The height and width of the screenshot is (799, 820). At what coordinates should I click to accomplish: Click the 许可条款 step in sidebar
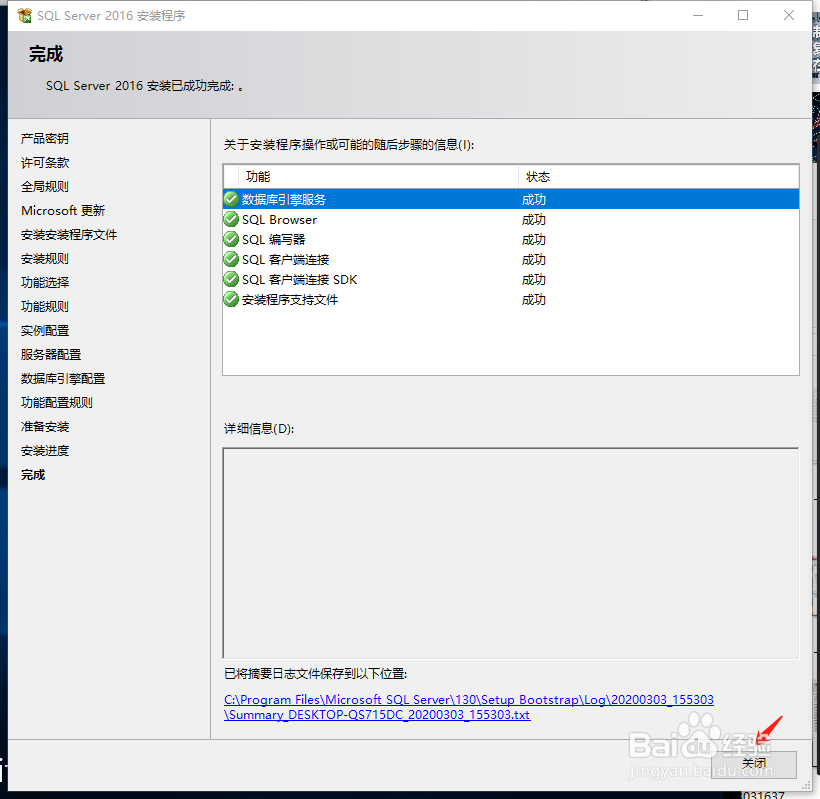45,162
